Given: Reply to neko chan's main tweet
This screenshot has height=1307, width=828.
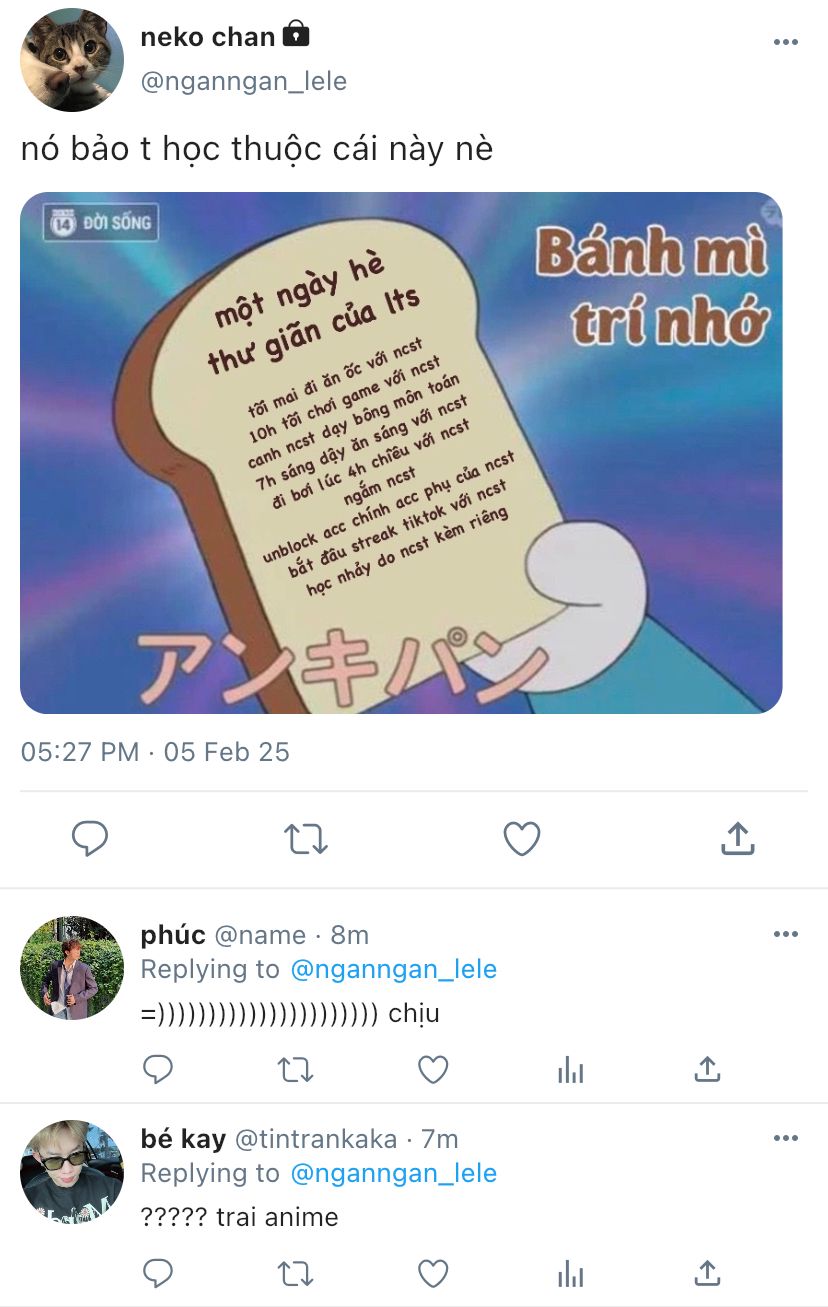Looking at the screenshot, I should tap(90, 839).
